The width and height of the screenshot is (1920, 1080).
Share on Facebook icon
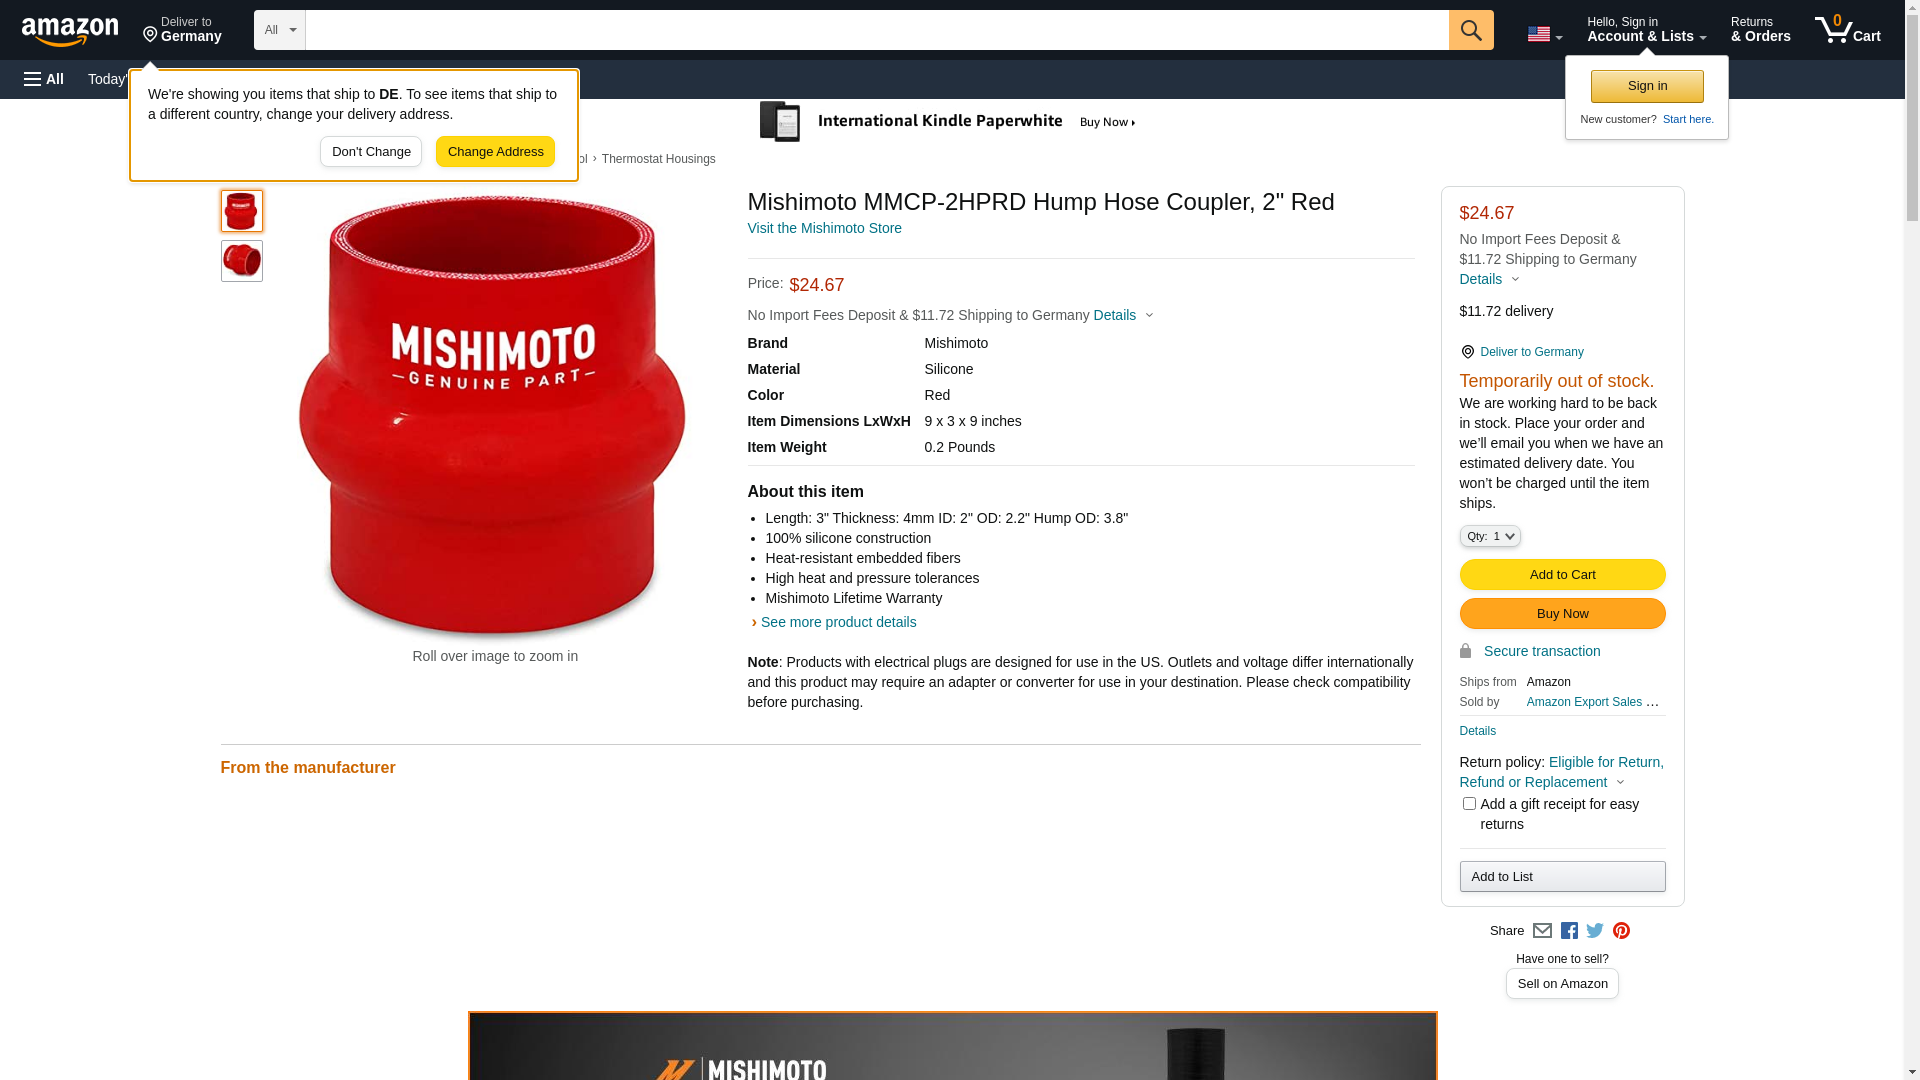(x=1569, y=931)
